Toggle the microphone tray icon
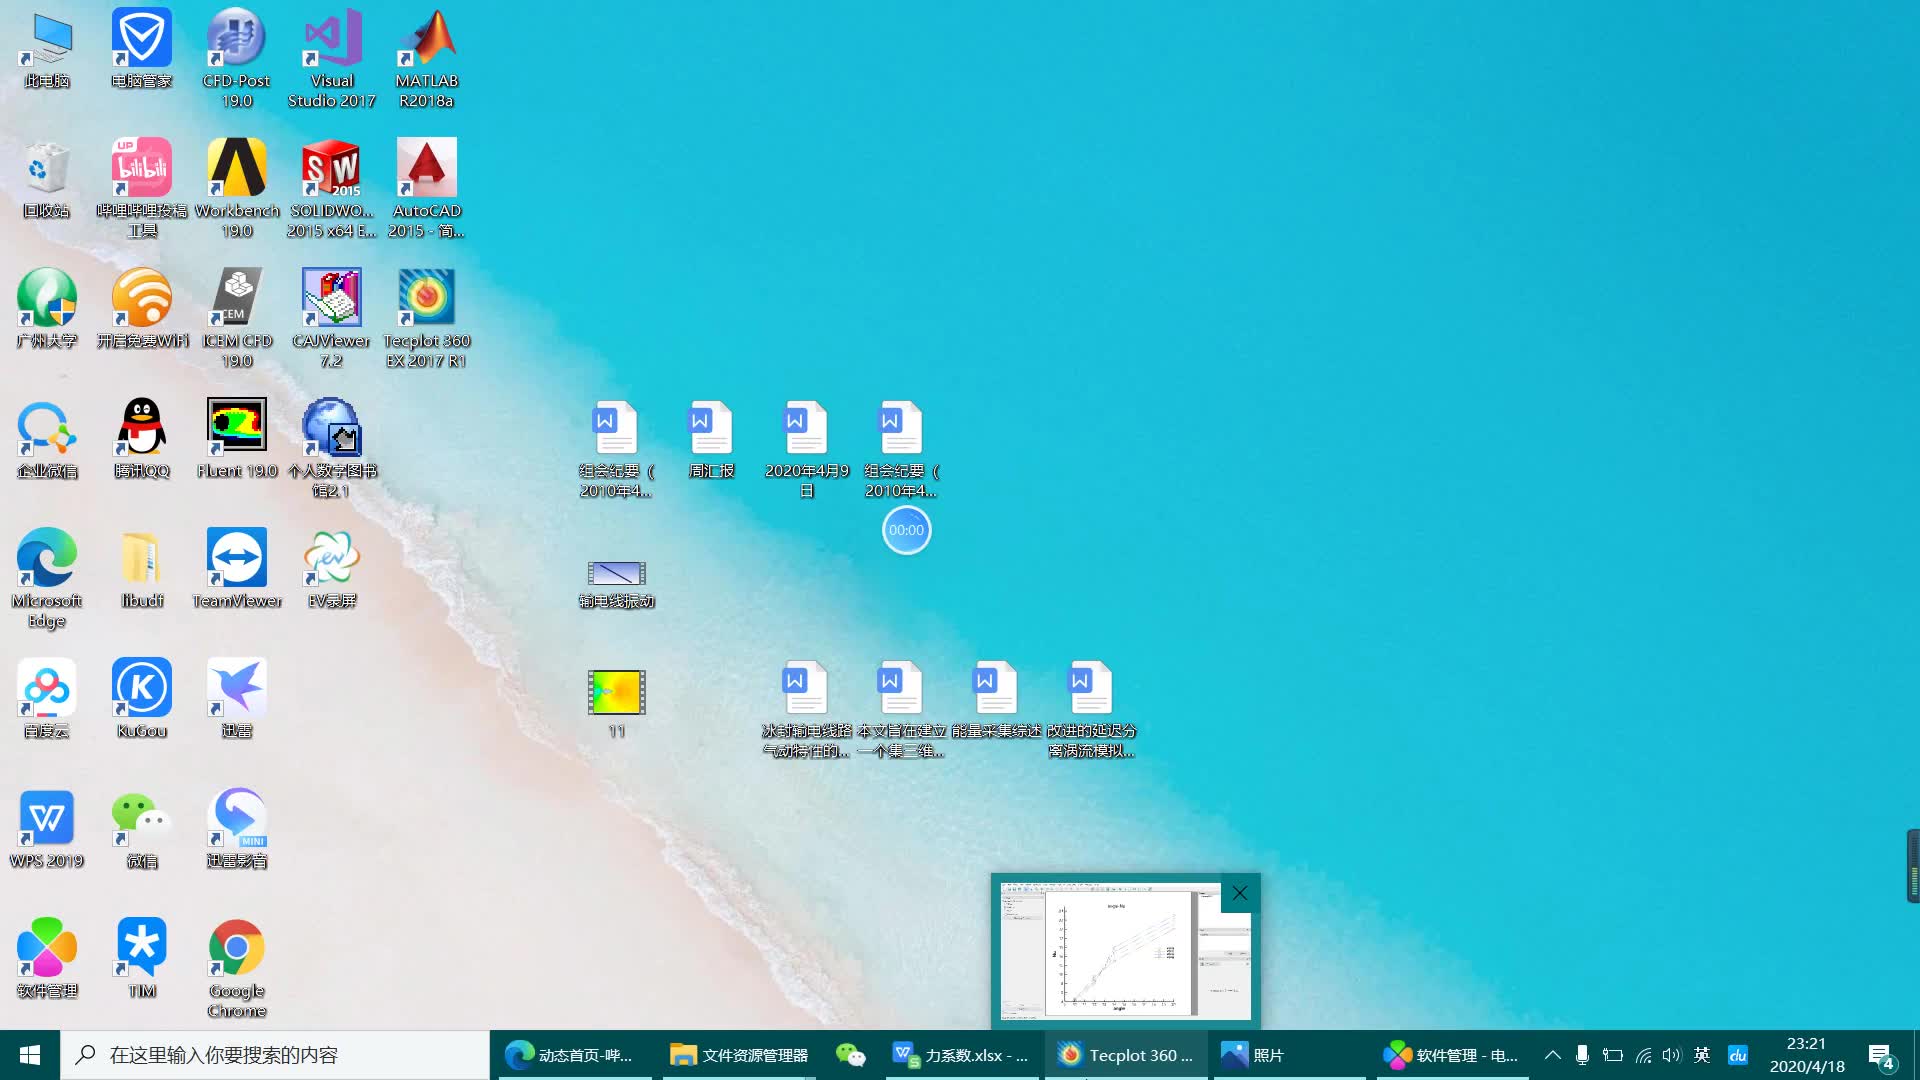This screenshot has height=1080, width=1920. [1582, 1055]
